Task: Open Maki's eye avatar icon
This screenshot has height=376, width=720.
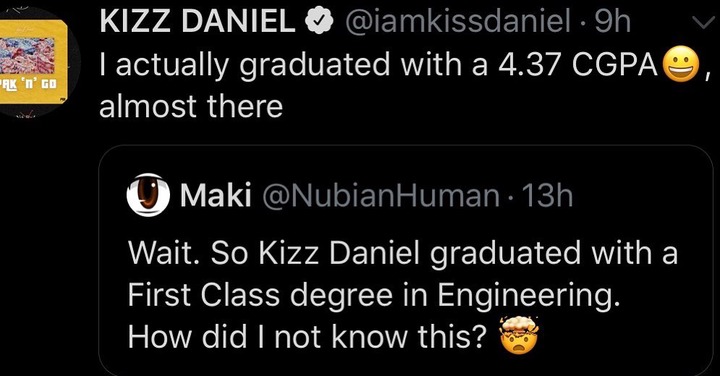Action: click(x=148, y=195)
